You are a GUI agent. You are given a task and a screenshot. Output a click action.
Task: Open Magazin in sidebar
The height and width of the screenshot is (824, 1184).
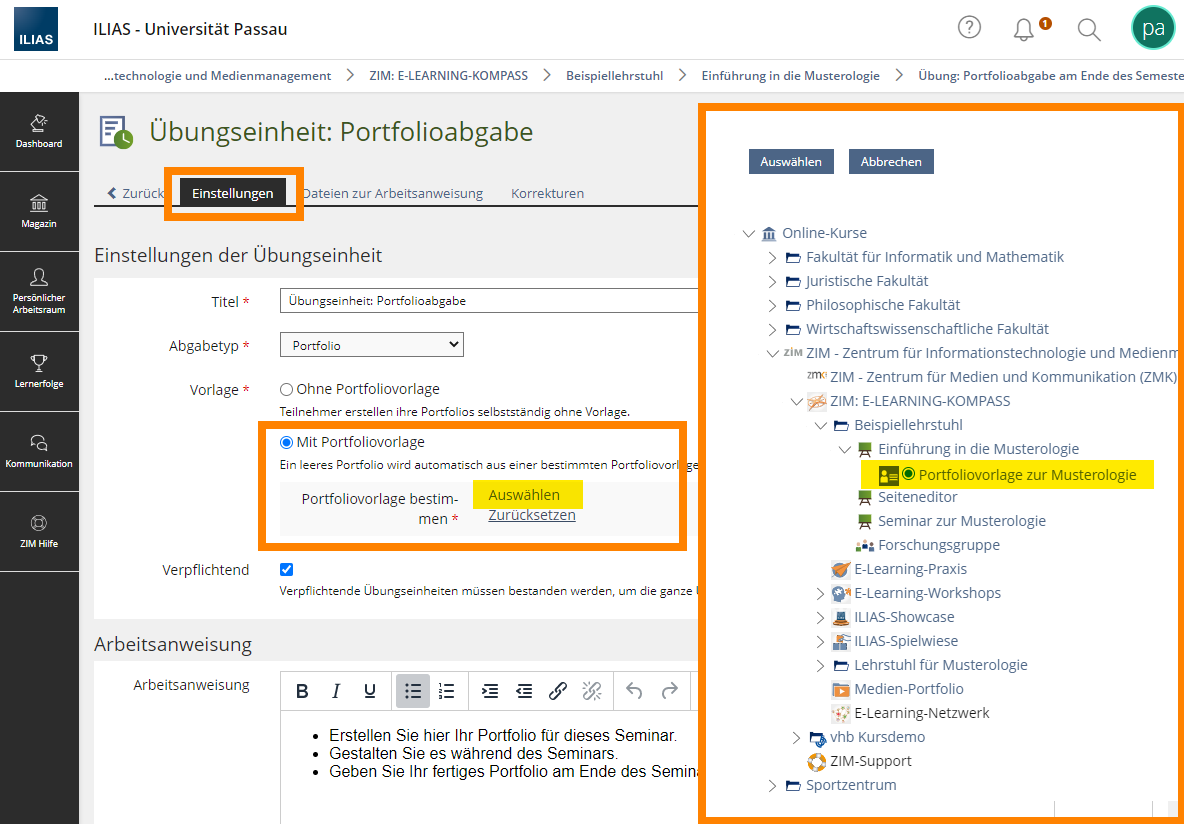[x=39, y=211]
